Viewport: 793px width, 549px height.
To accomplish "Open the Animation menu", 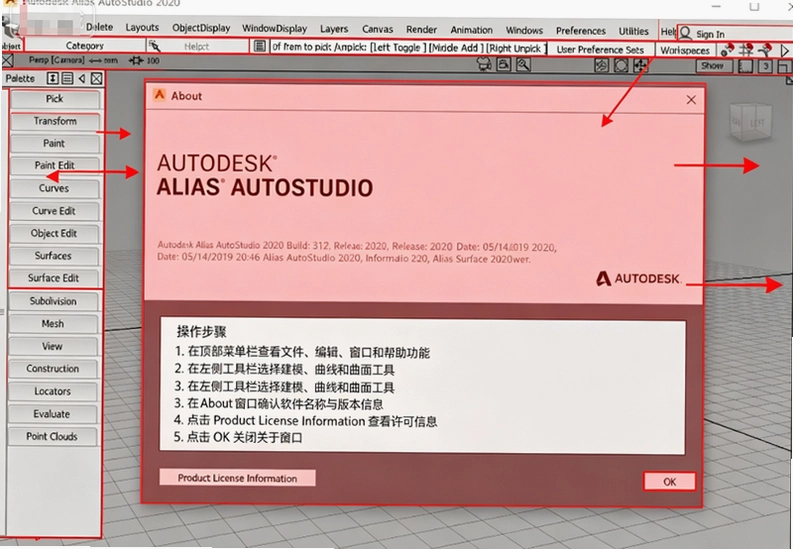I will [x=471, y=30].
